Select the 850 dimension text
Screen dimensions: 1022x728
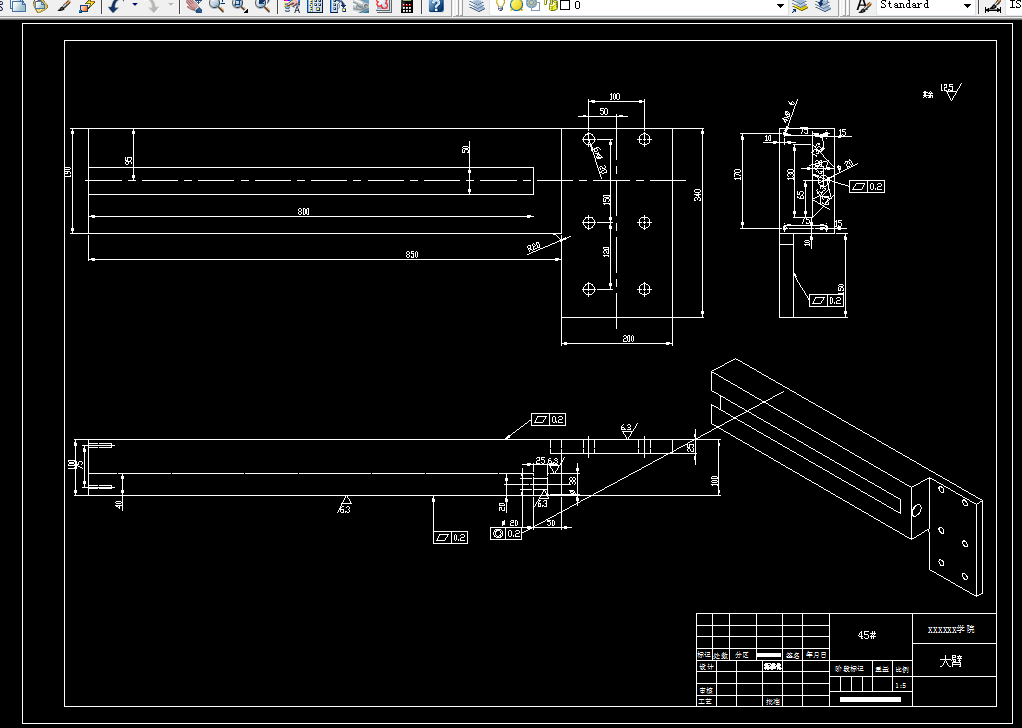[412, 255]
